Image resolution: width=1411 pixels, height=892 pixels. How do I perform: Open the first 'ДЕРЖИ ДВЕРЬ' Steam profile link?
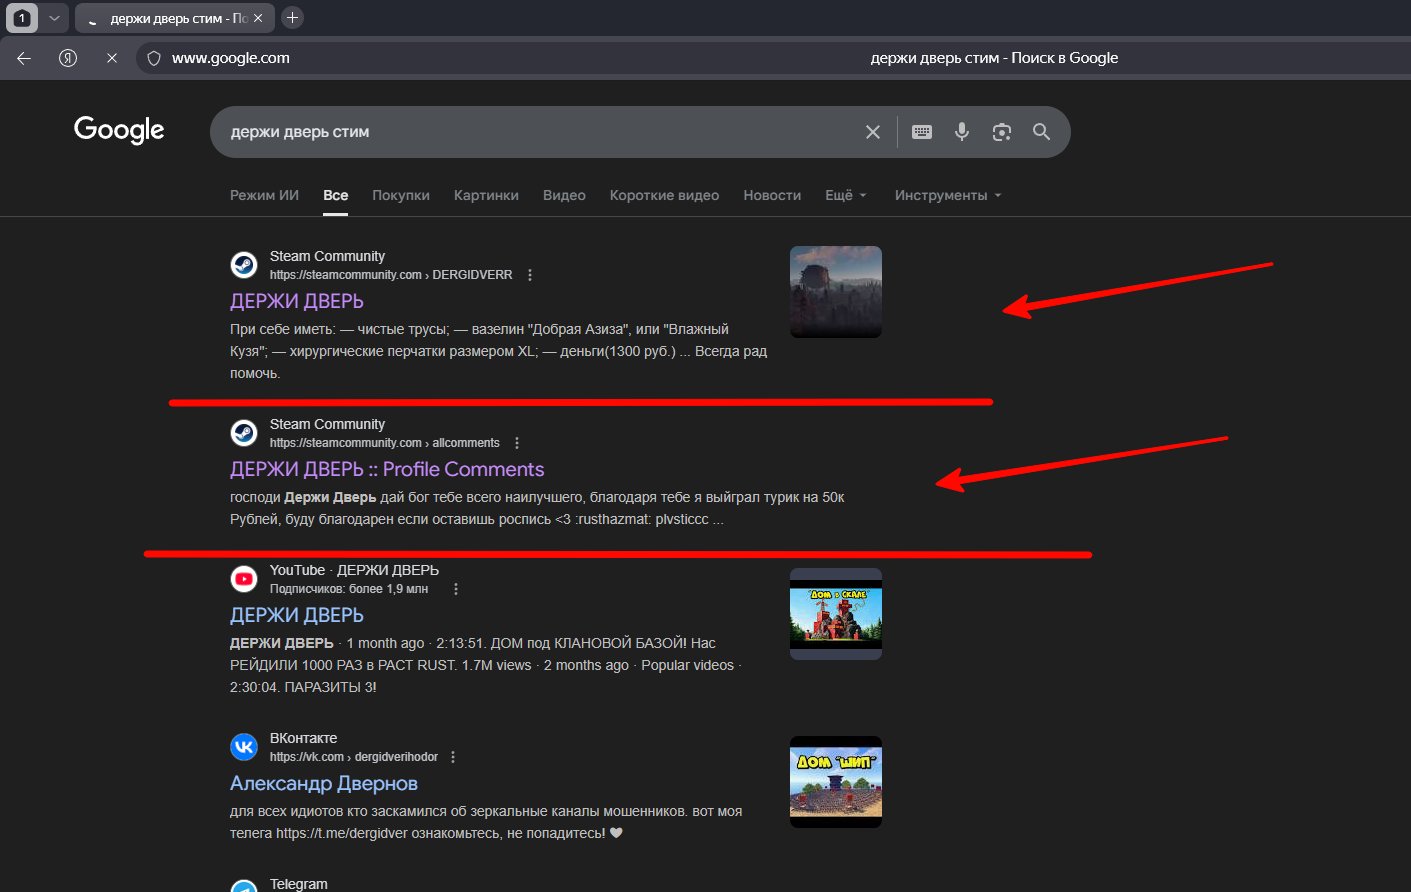point(297,301)
